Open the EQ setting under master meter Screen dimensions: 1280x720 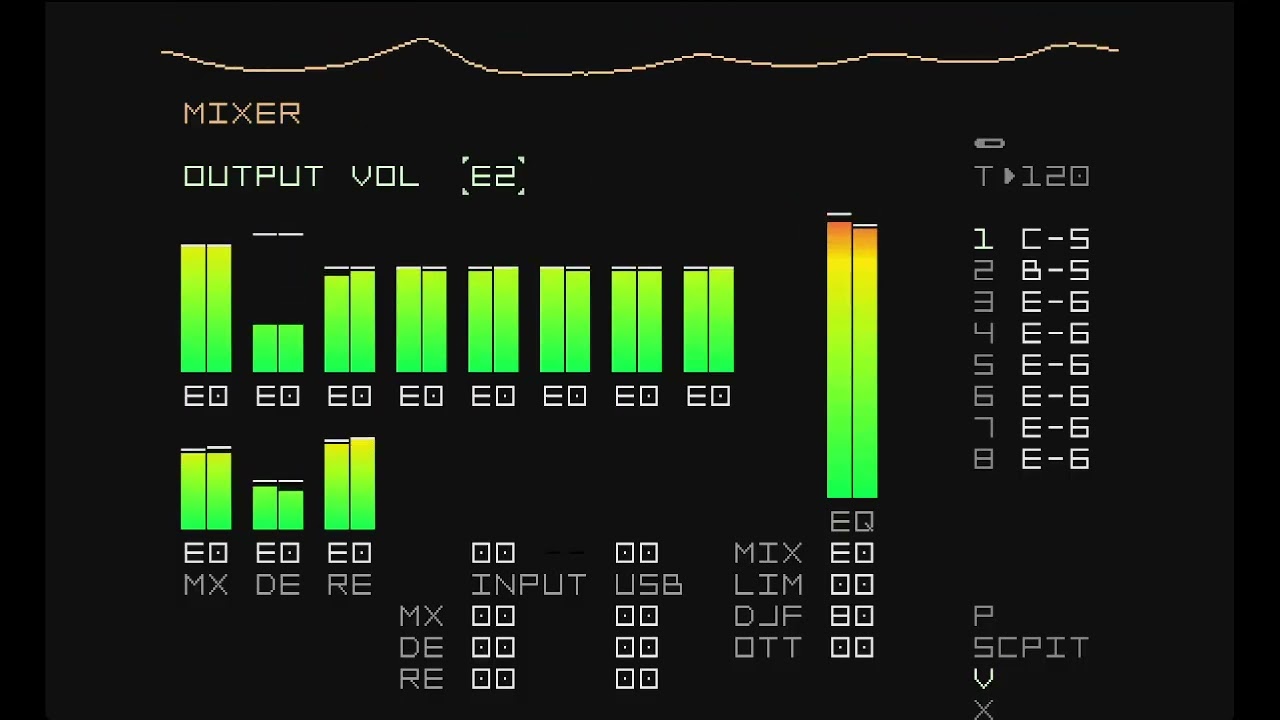tap(852, 521)
